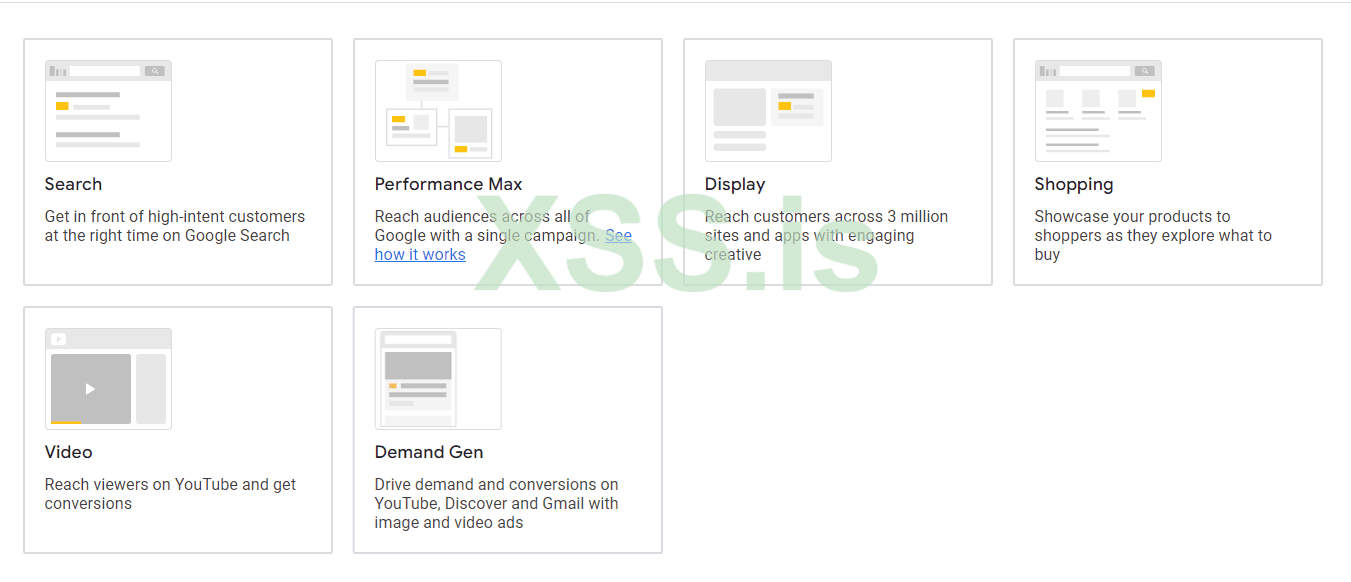
Task: Choose the Performance Max heading
Action: click(448, 184)
